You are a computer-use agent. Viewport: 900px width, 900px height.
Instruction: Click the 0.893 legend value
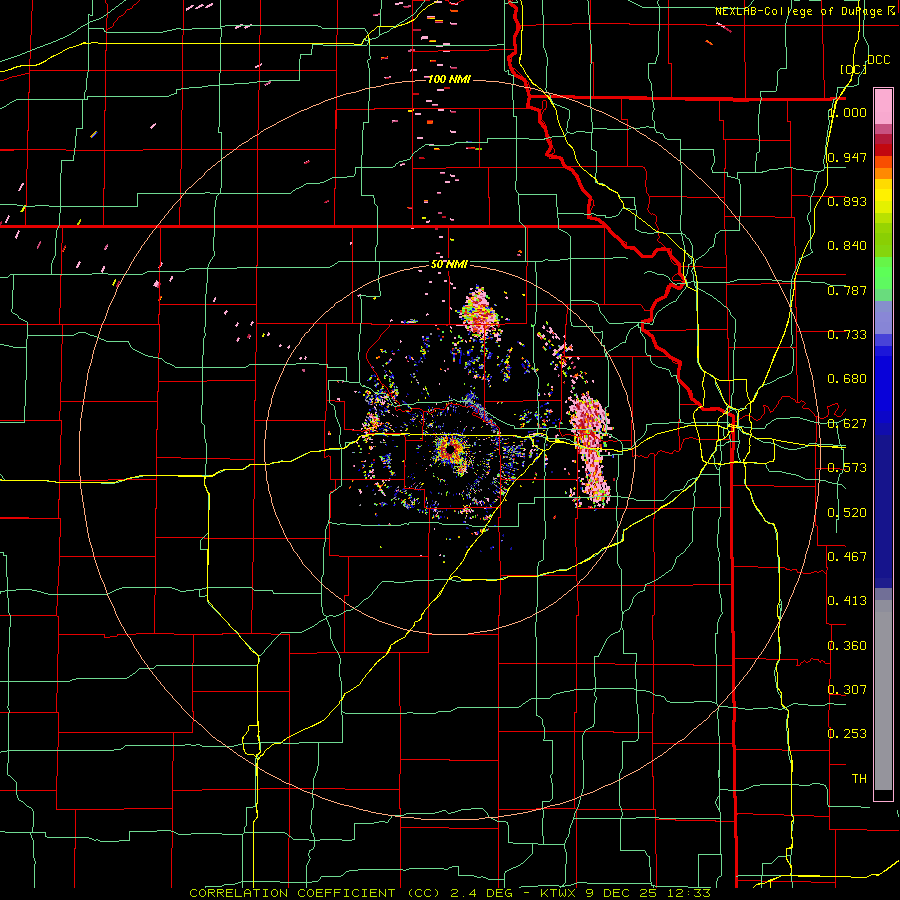click(847, 201)
